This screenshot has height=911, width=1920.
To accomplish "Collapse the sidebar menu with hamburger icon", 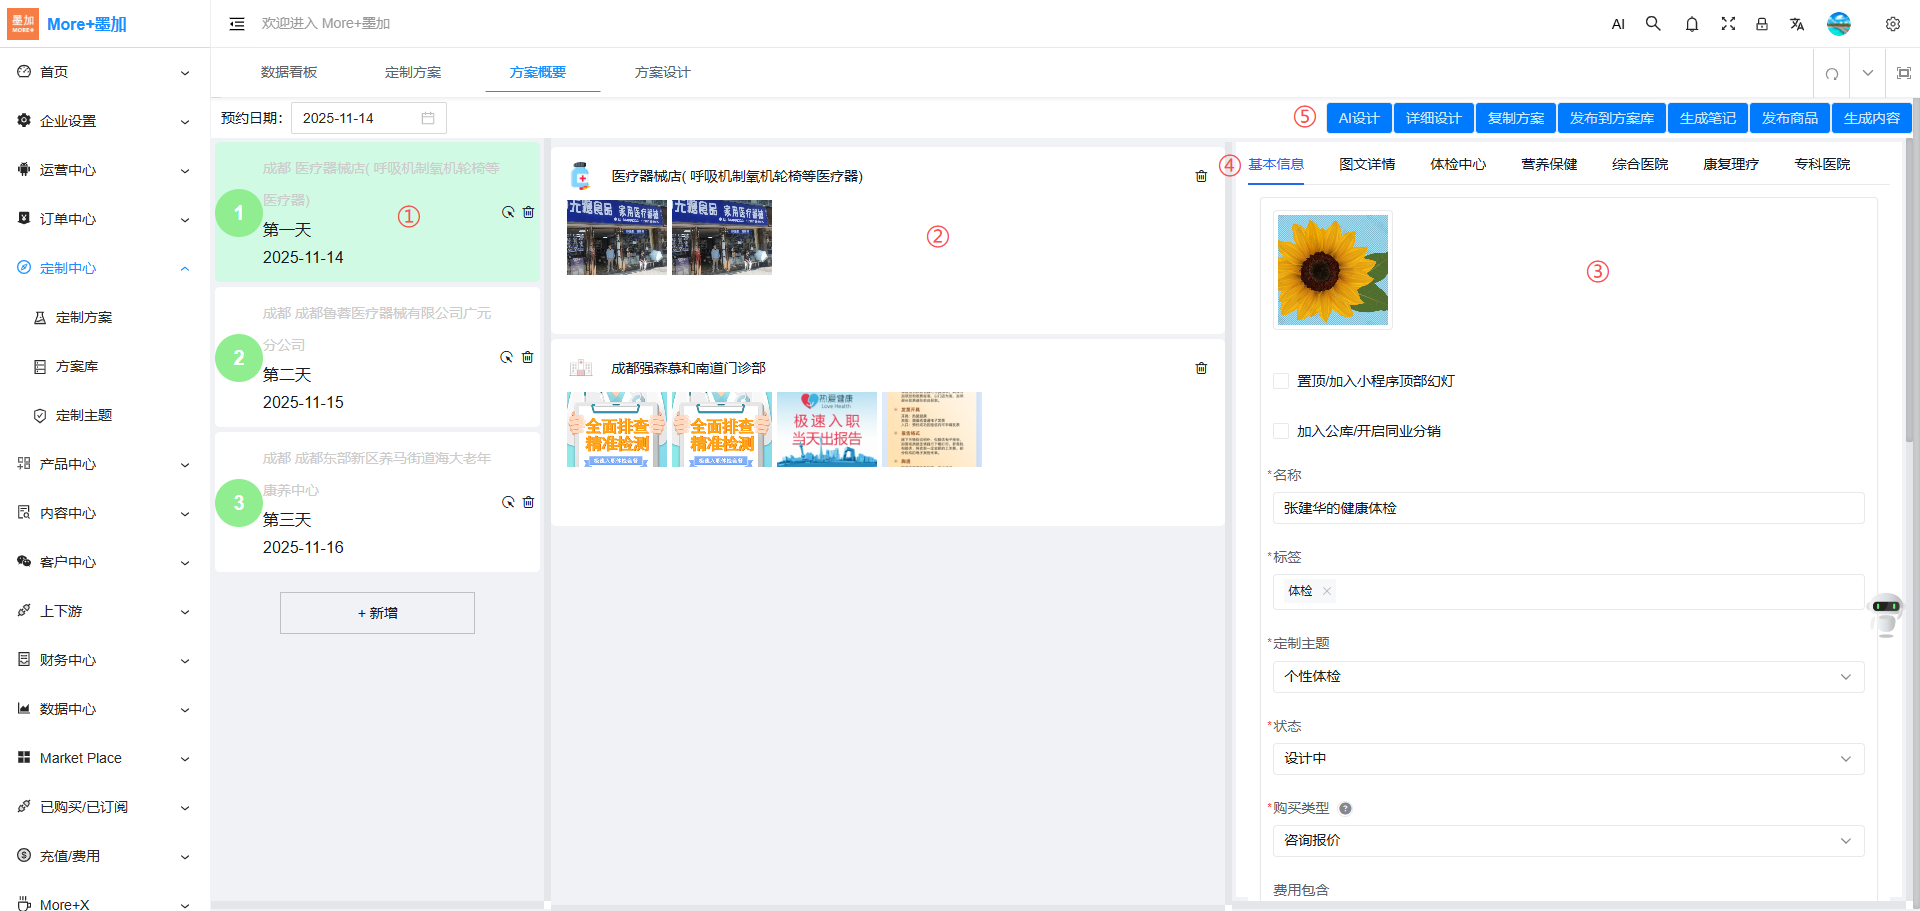I will (237, 24).
